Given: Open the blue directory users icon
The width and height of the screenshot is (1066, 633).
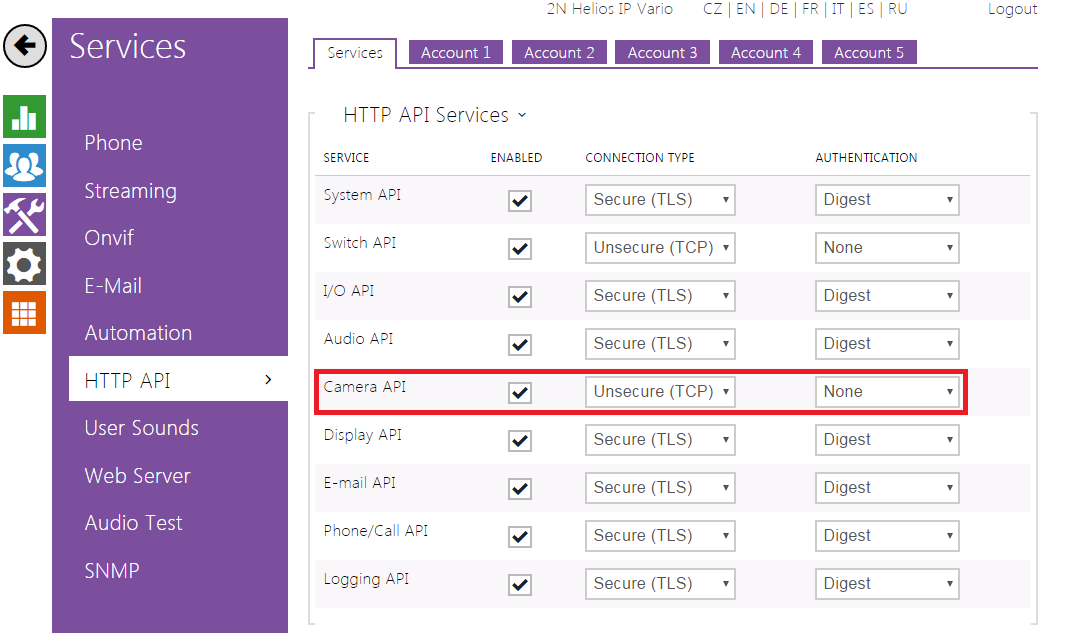Looking at the screenshot, I should pyautogui.click(x=24, y=166).
